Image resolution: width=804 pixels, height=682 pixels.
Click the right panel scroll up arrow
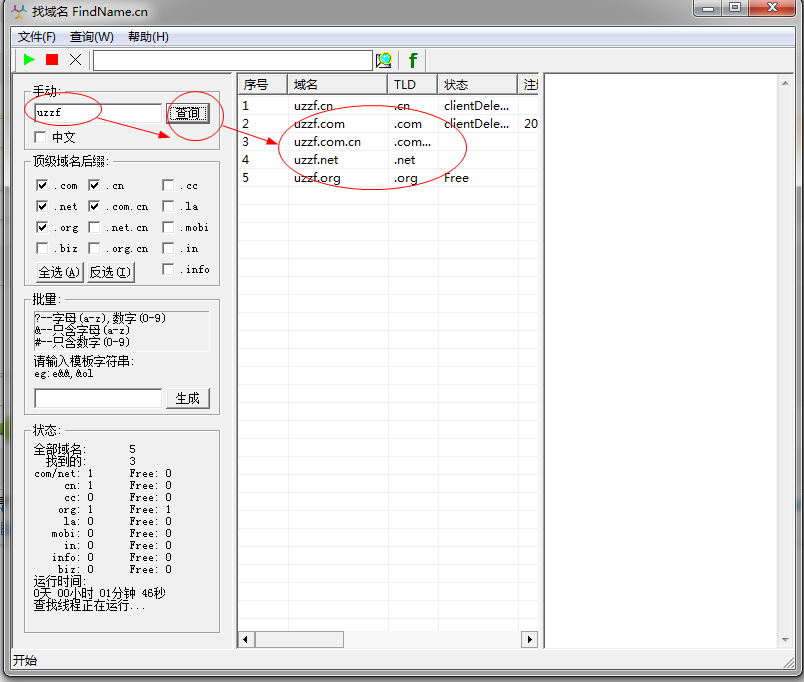(785, 83)
